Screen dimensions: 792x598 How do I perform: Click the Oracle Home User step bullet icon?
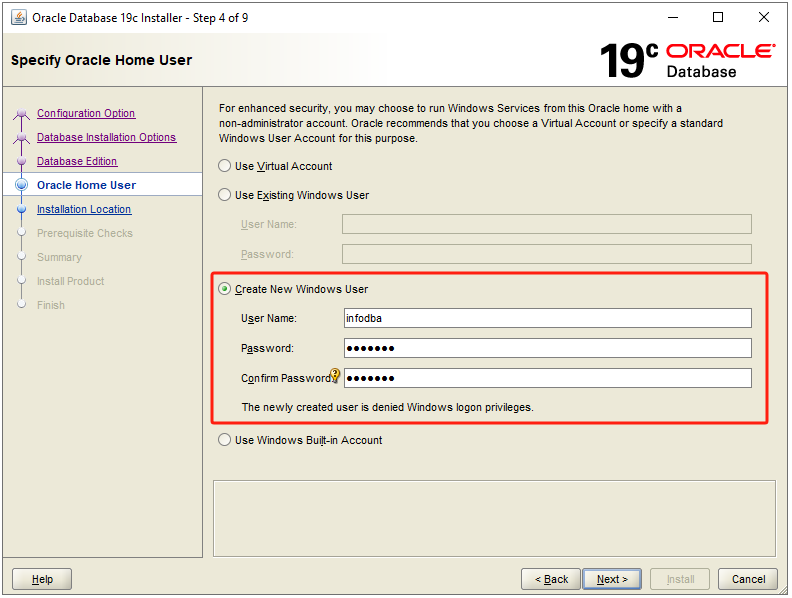[x=21, y=185]
